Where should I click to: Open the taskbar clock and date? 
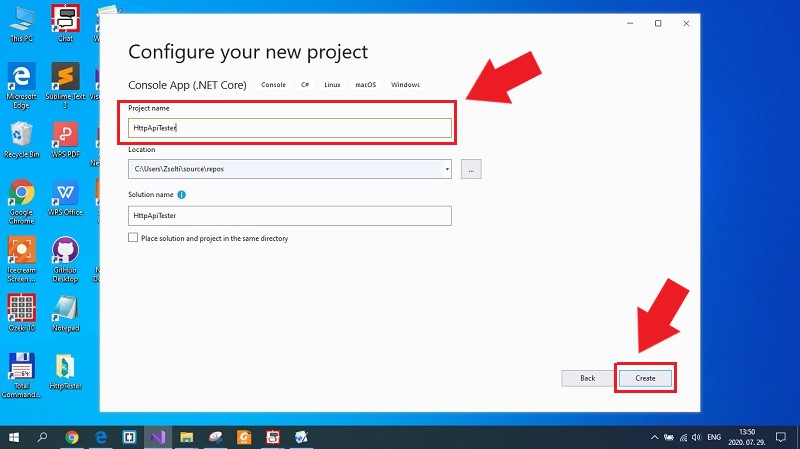click(747, 437)
